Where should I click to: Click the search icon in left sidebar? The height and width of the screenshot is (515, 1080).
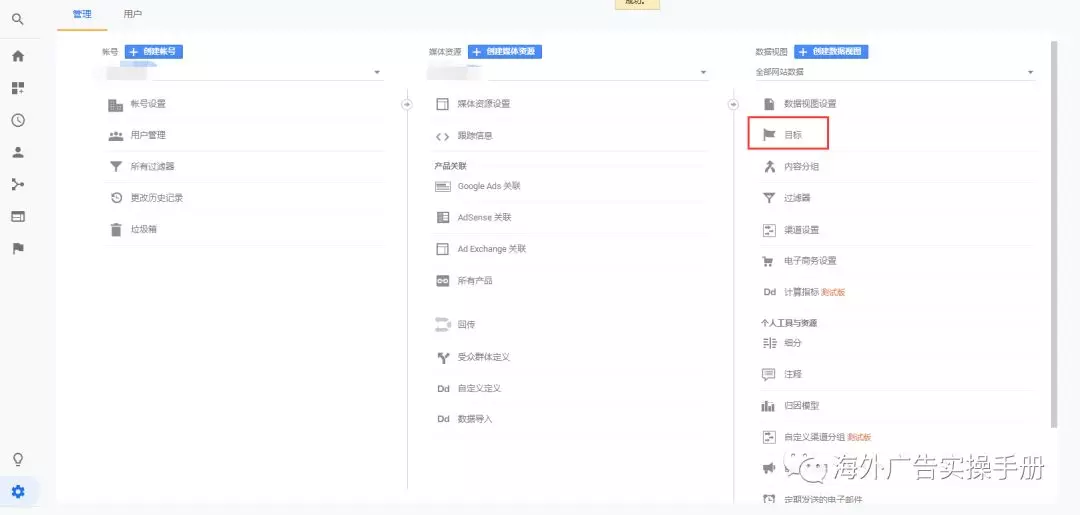[x=18, y=18]
